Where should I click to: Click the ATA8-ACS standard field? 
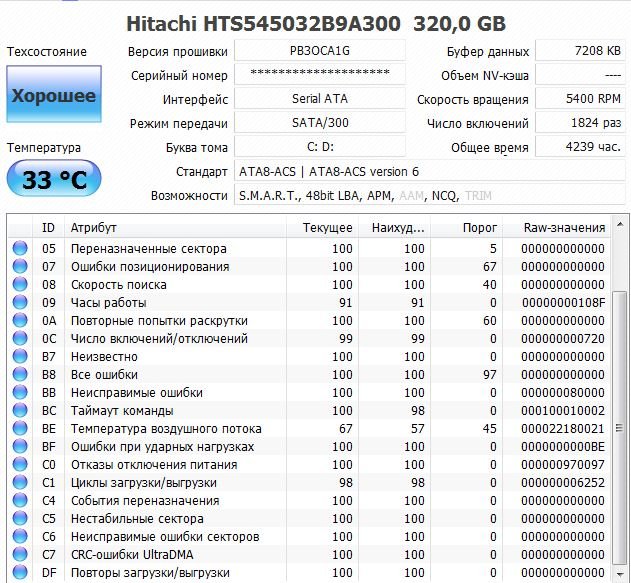[430, 172]
